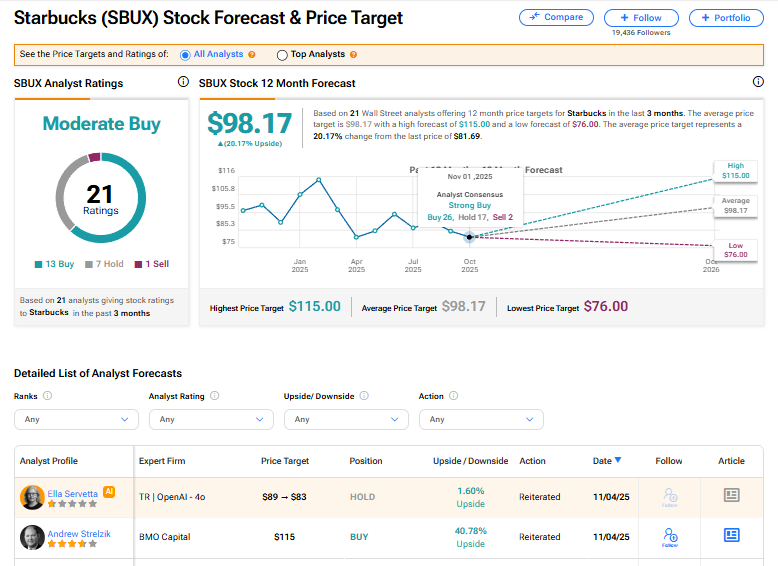Click info icon beside Ranks filter label
Screen dimensions: 778x566
coord(47,396)
